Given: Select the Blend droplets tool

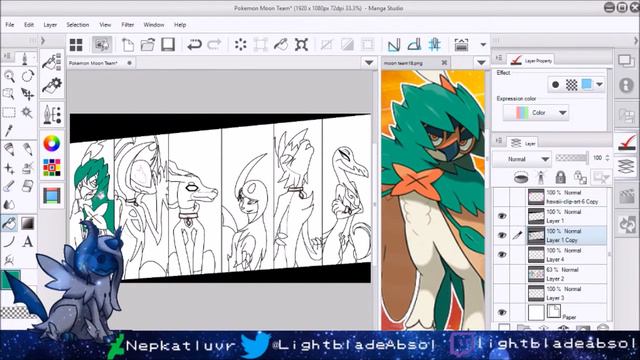Looking at the screenshot, I should point(9,204).
